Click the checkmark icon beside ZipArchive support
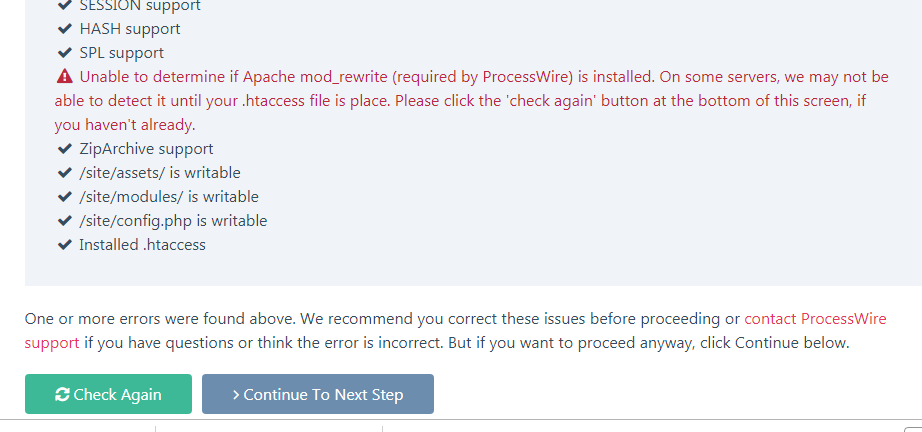Screen dimensions: 922x432 point(65,149)
